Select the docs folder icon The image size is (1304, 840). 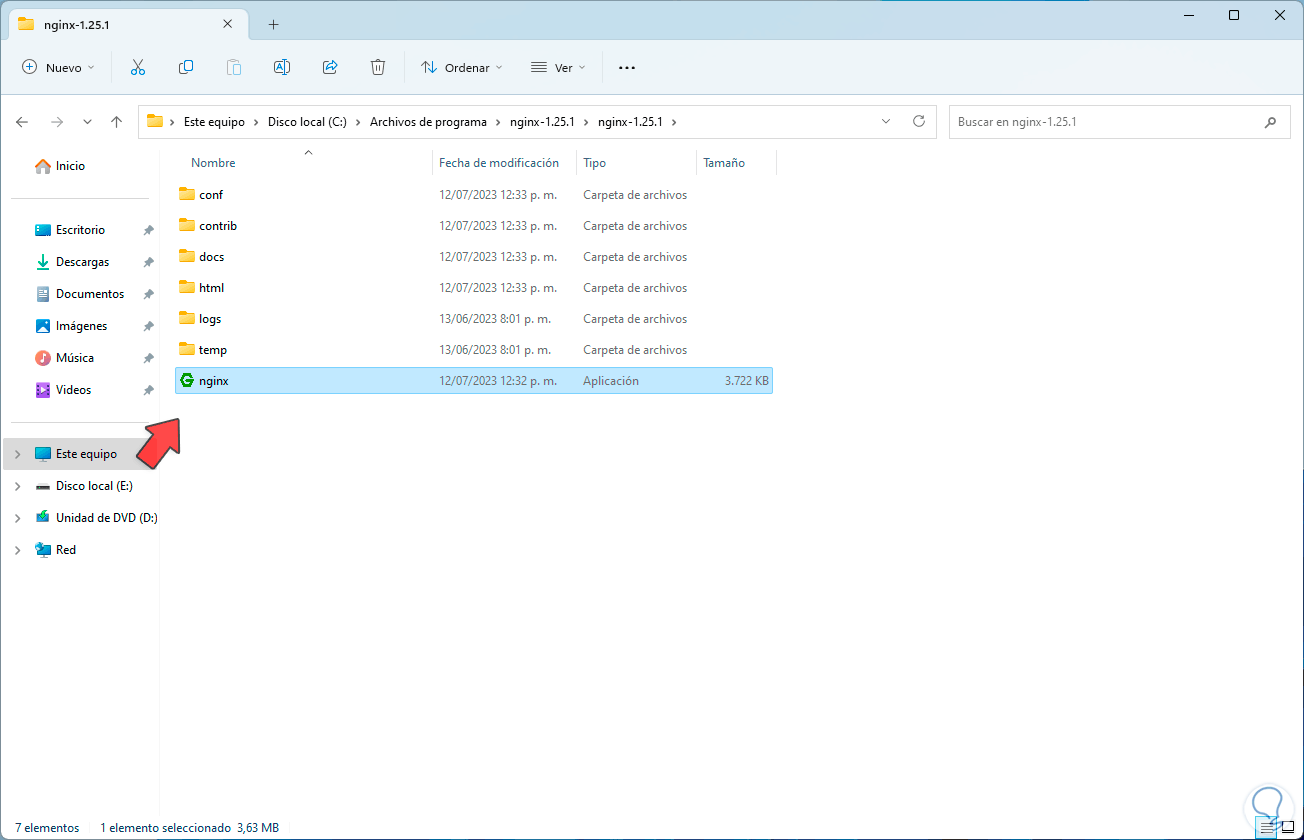[x=186, y=257]
